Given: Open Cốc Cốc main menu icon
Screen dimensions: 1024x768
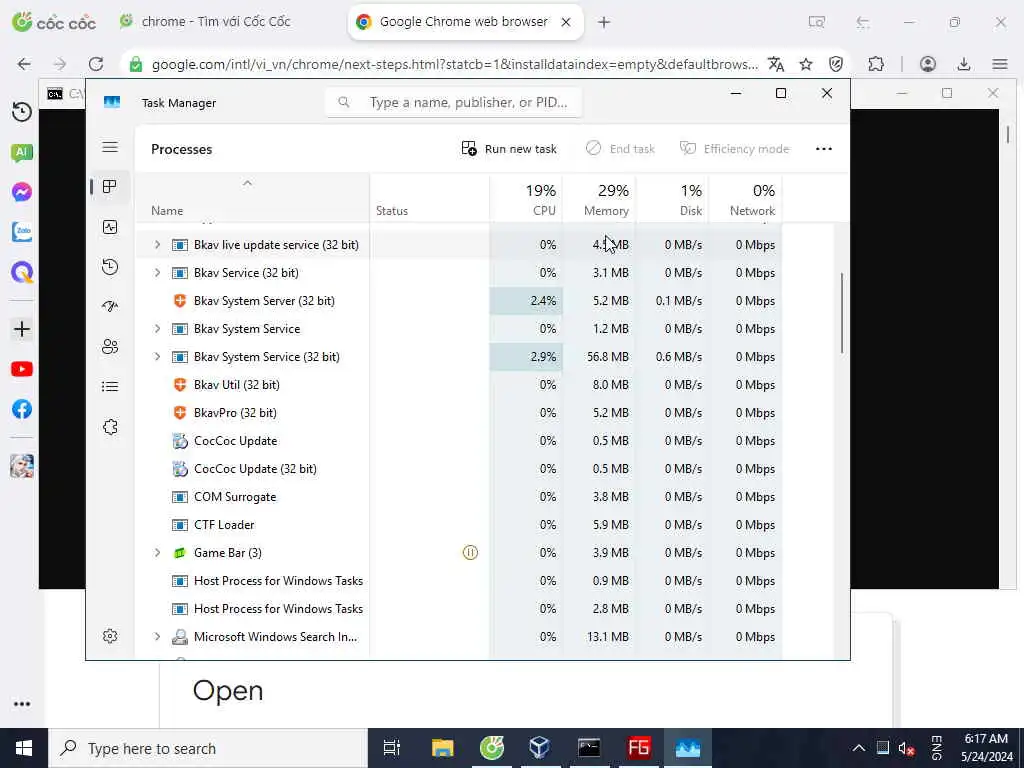Looking at the screenshot, I should tap(1000, 64).
